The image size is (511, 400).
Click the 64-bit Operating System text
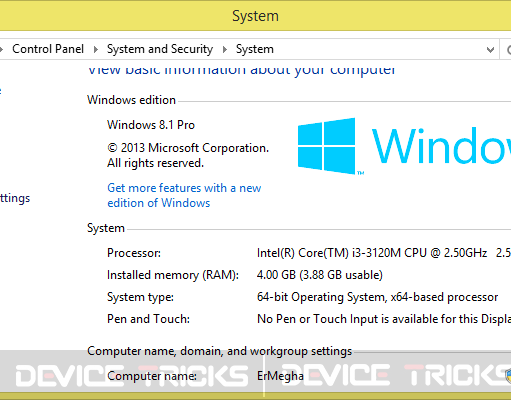[377, 297]
